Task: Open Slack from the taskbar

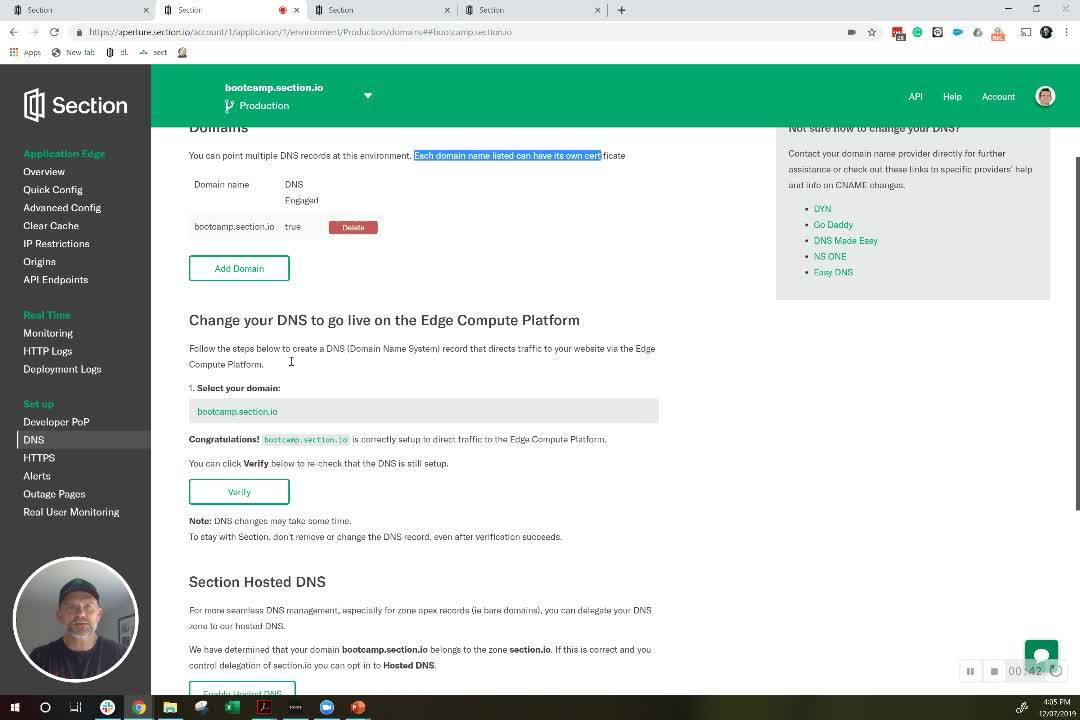Action: pyautogui.click(x=107, y=708)
